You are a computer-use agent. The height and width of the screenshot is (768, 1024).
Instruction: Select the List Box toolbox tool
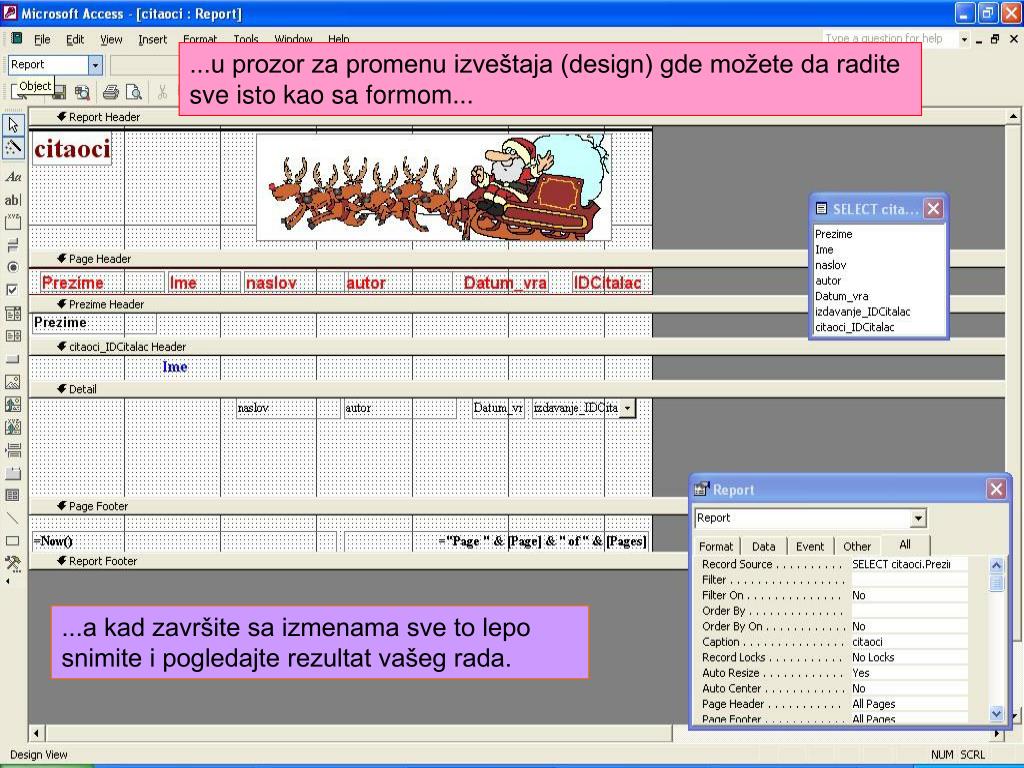(x=13, y=336)
